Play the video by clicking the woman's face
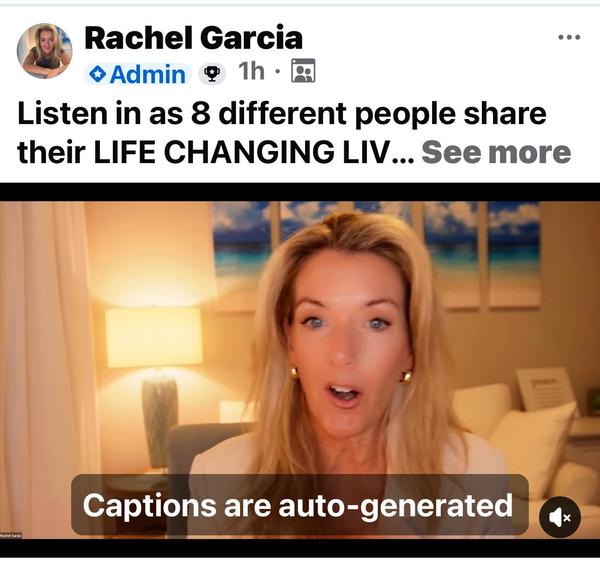 point(346,337)
